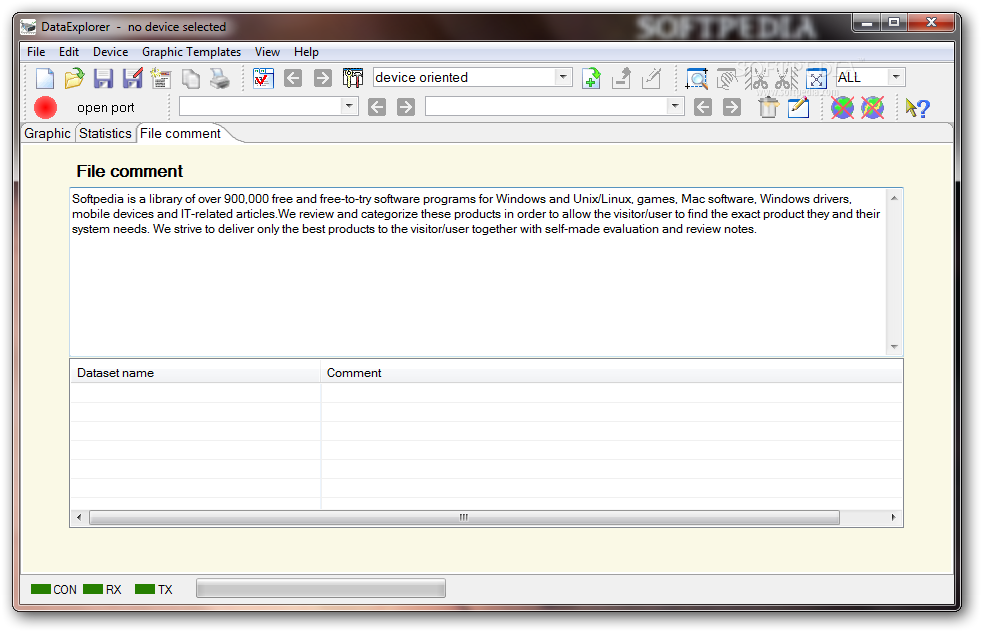Click the table scroll right arrow
Screen dimensions: 982x632
(894, 517)
